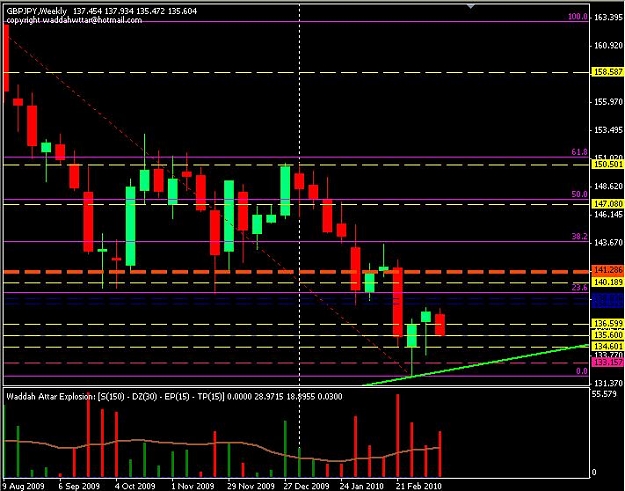Click the 163.395 price axis value

608,17
